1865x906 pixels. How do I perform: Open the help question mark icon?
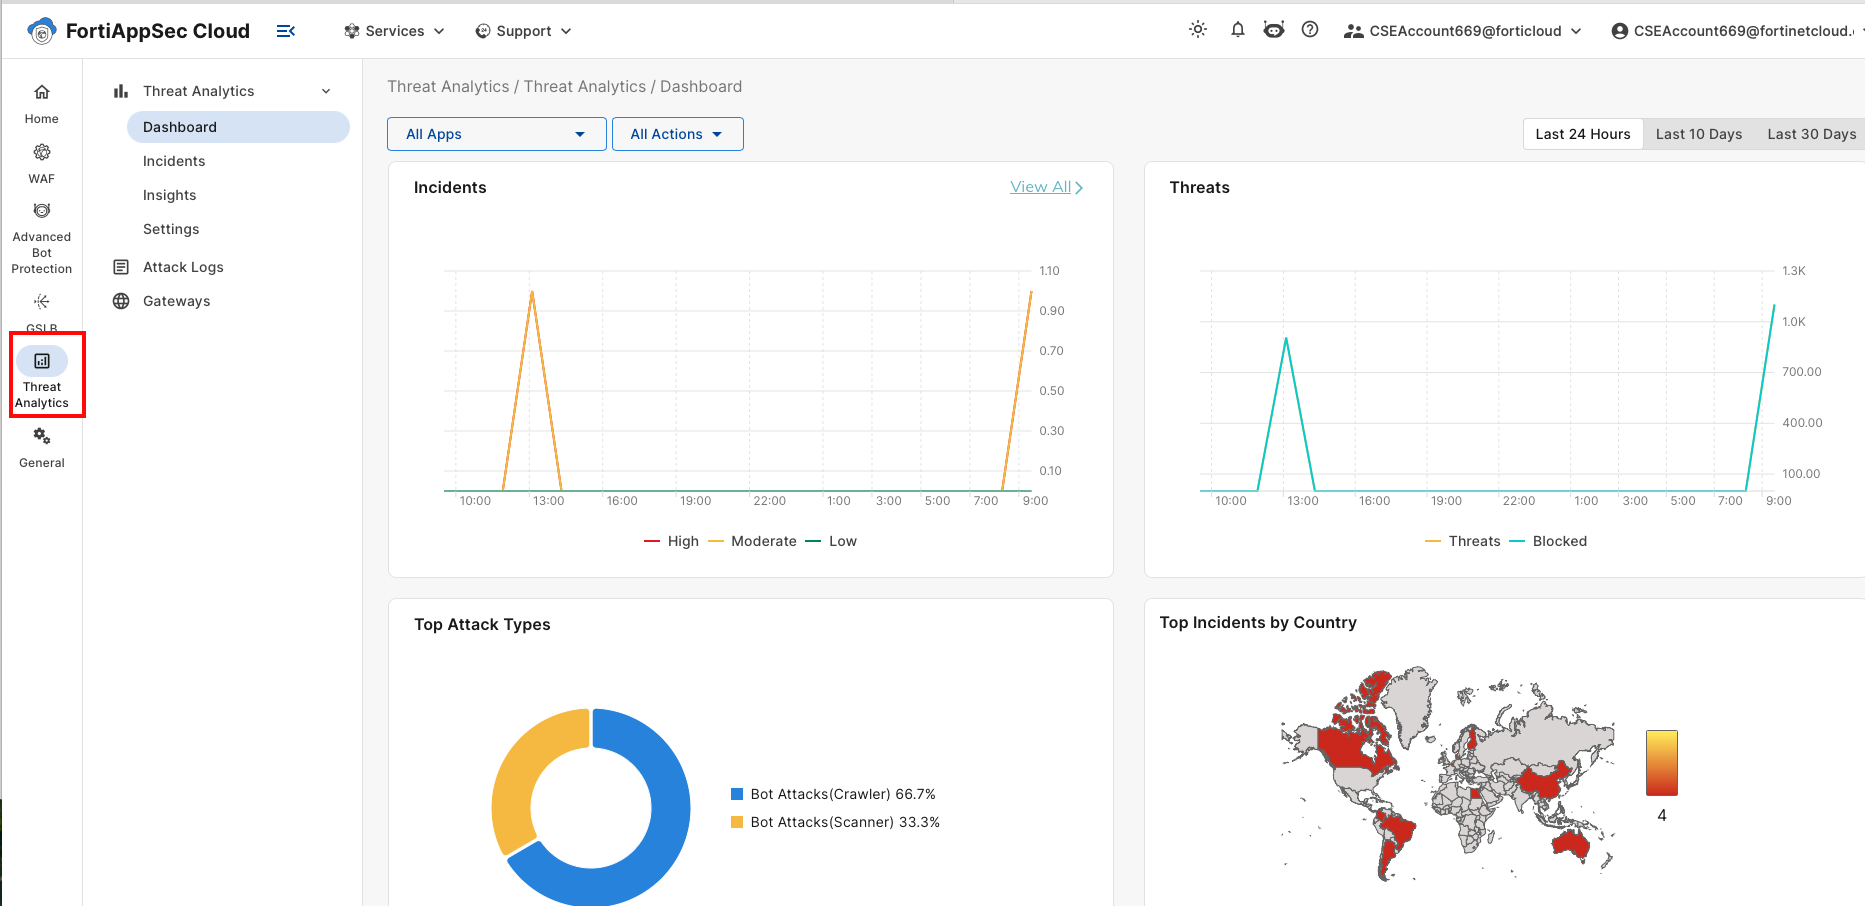[1310, 30]
